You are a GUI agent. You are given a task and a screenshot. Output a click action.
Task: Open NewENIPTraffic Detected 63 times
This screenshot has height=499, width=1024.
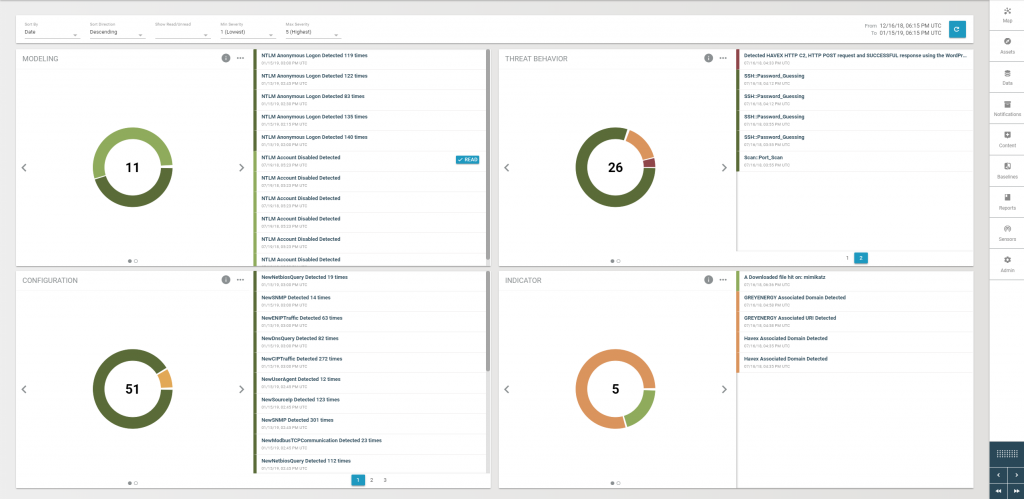tap(370, 321)
